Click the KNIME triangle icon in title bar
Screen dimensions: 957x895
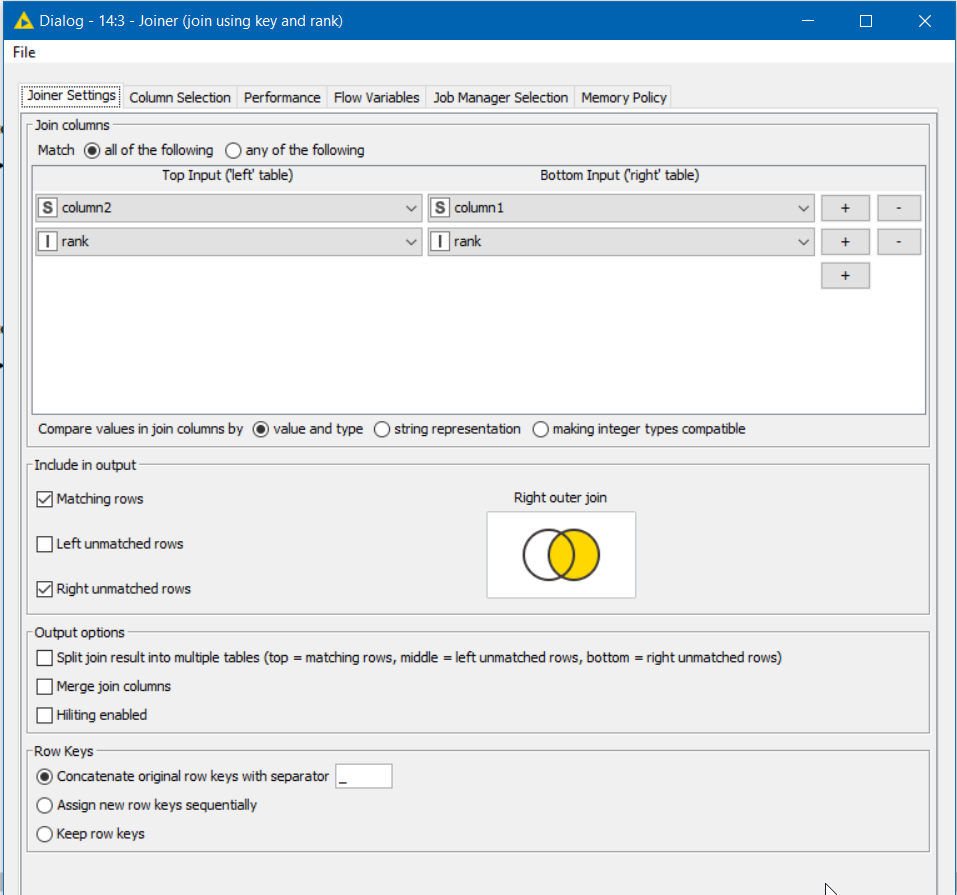(24, 20)
